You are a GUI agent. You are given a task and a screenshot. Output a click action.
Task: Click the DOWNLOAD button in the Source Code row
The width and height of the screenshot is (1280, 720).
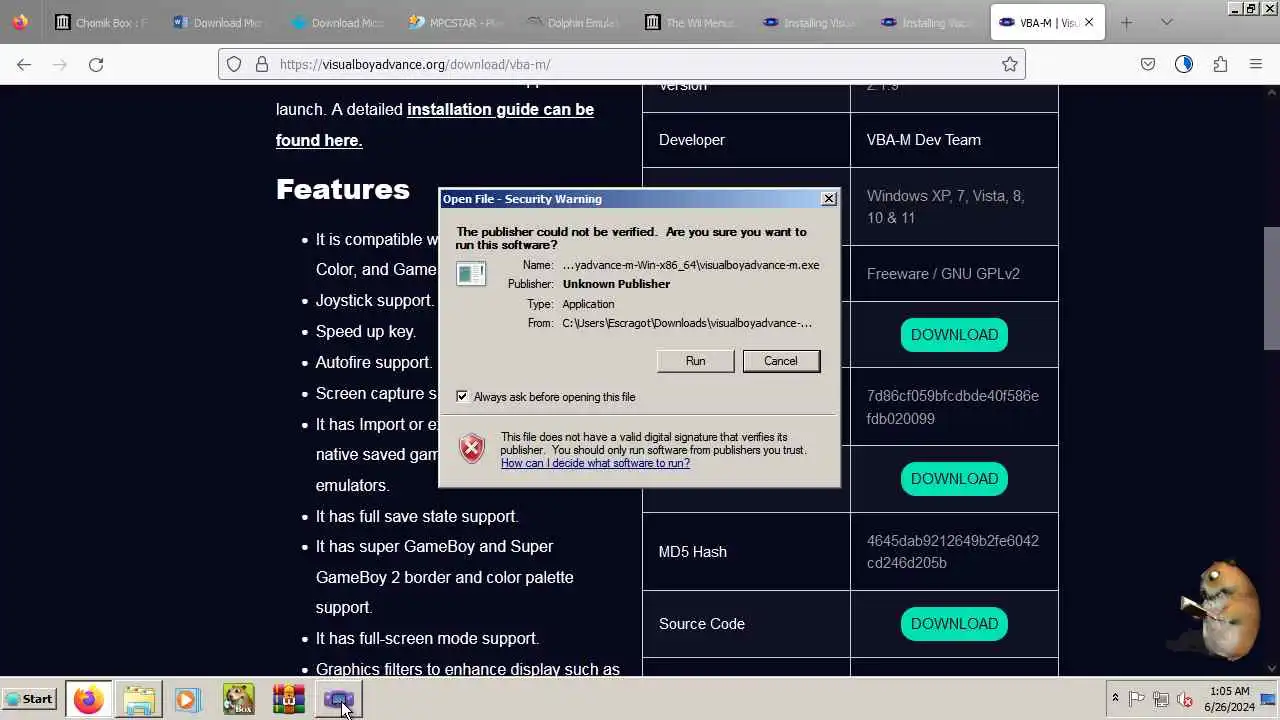[x=954, y=623]
